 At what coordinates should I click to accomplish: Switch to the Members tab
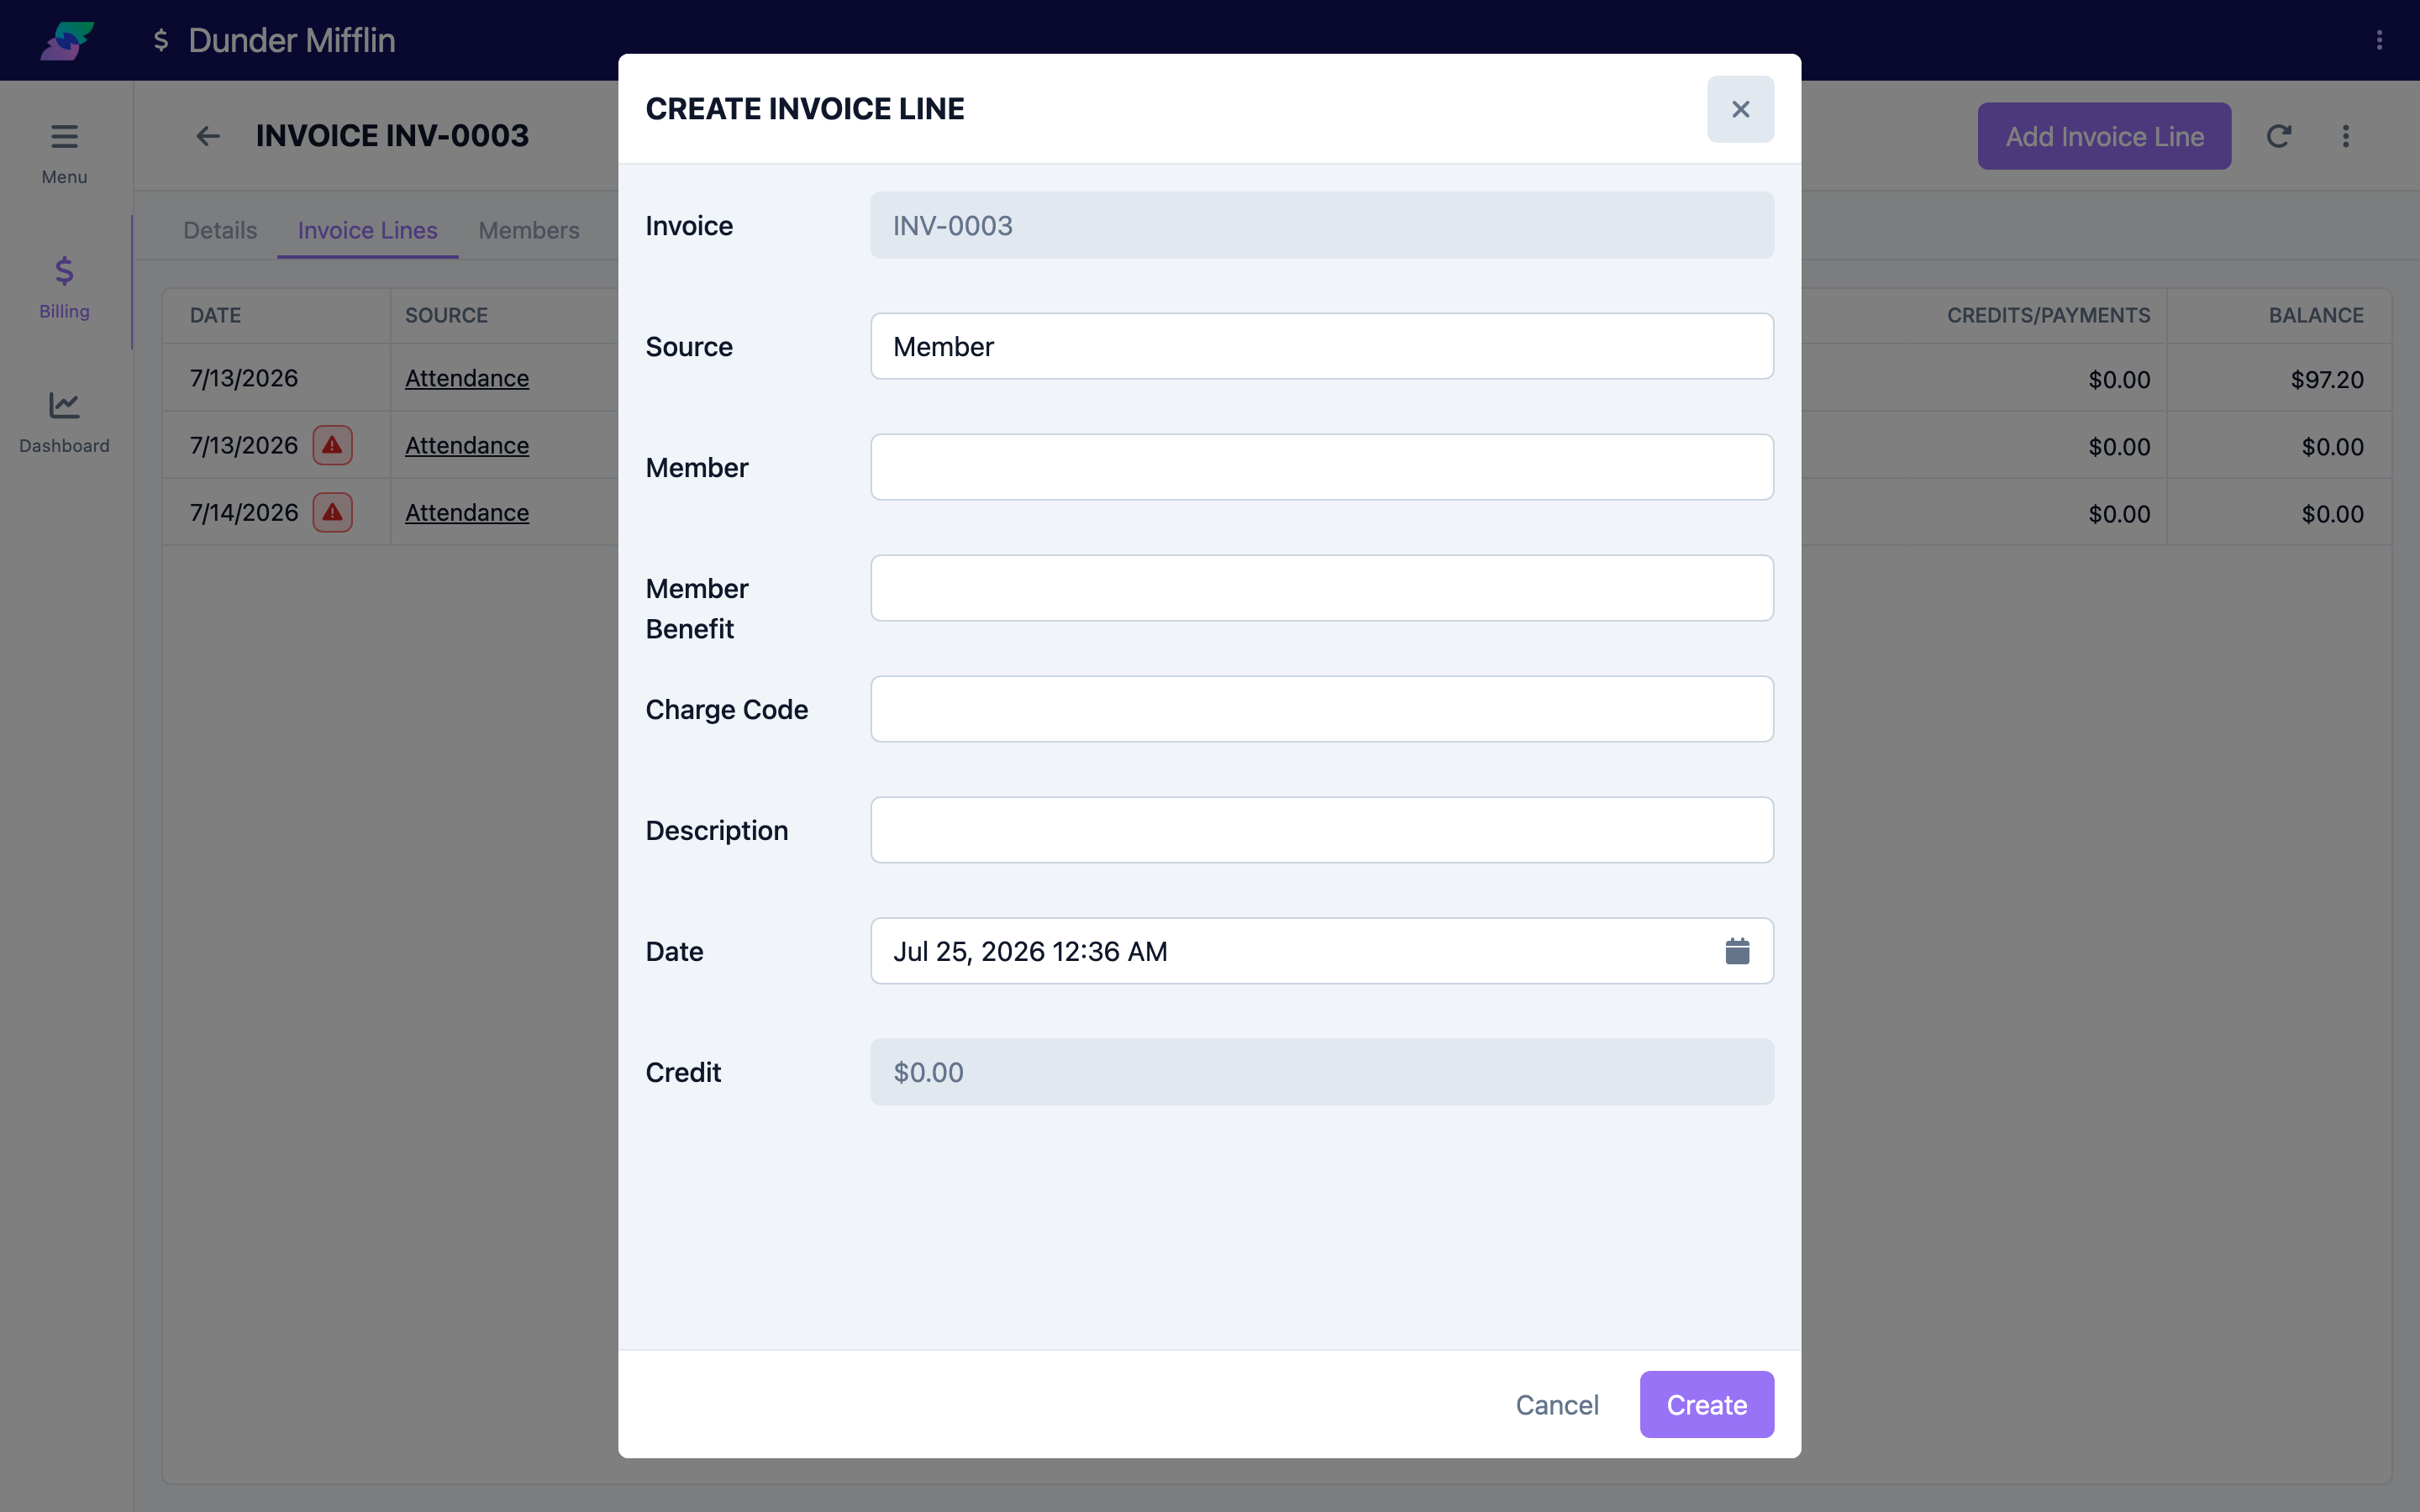click(528, 230)
